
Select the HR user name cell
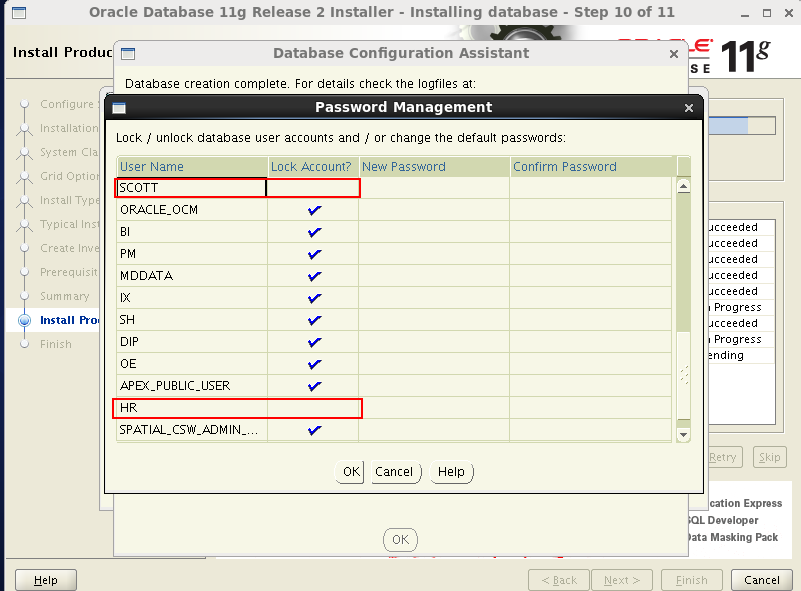point(192,408)
